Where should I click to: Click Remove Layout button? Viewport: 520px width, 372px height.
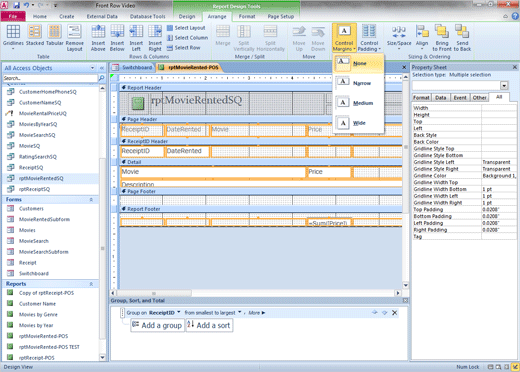click(74, 38)
